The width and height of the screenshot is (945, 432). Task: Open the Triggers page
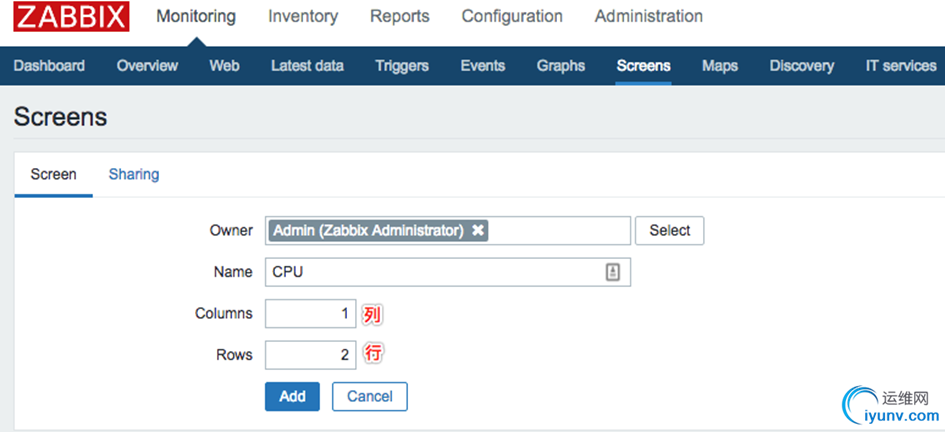point(402,66)
